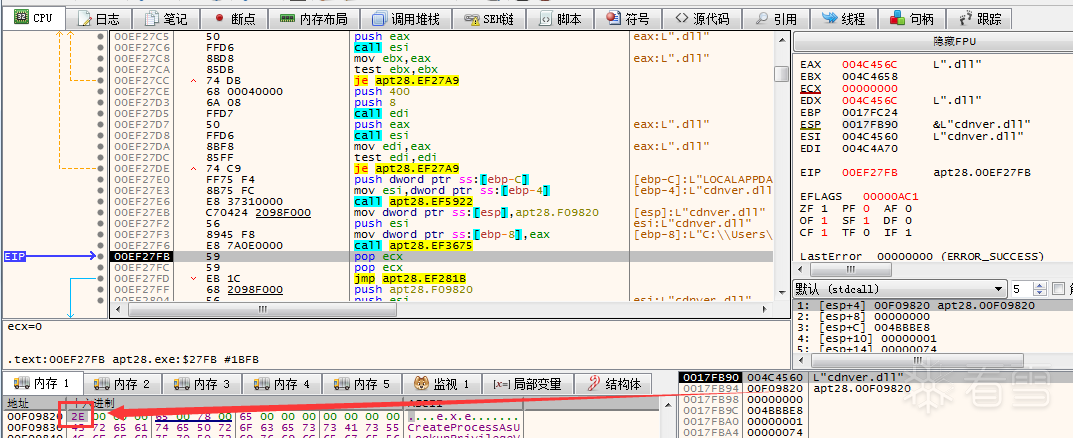Select the ESP register value 0017FB90
The width and height of the screenshot is (1073, 438).
868,125
